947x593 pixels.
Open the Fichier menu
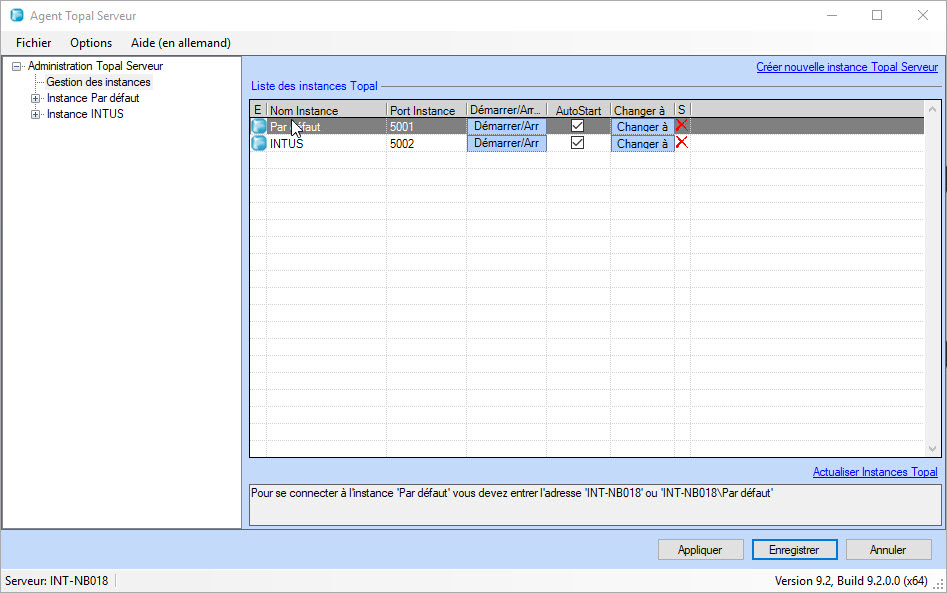pyautogui.click(x=34, y=43)
